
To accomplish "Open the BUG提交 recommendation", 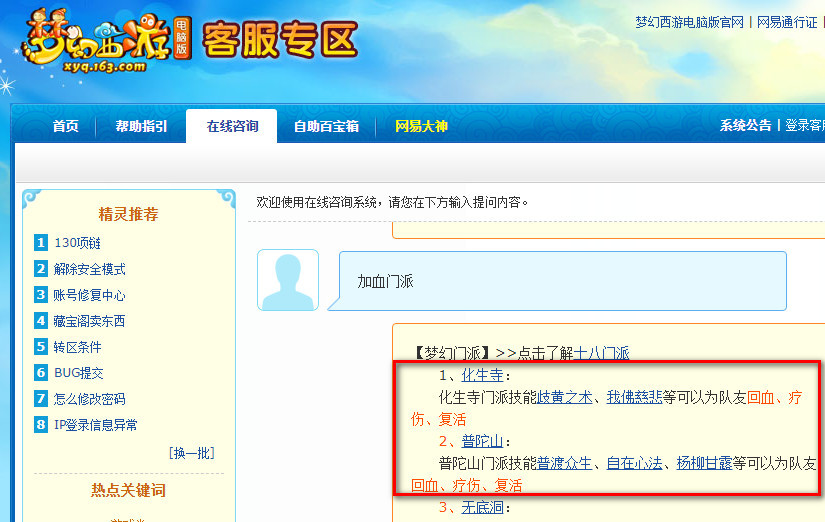I will pyautogui.click(x=79, y=373).
